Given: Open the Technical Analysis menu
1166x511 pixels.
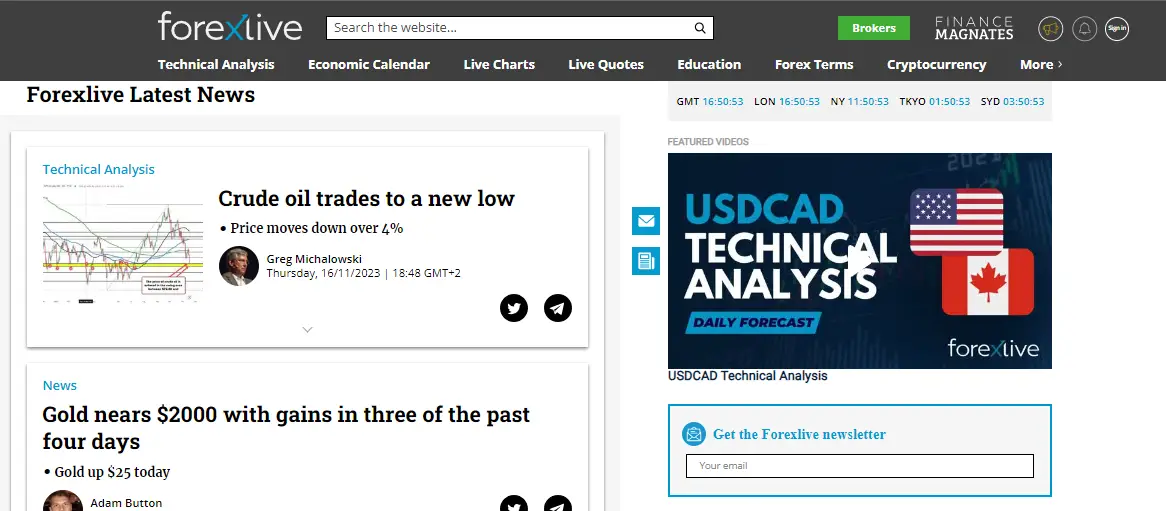Looking at the screenshot, I should (216, 65).
